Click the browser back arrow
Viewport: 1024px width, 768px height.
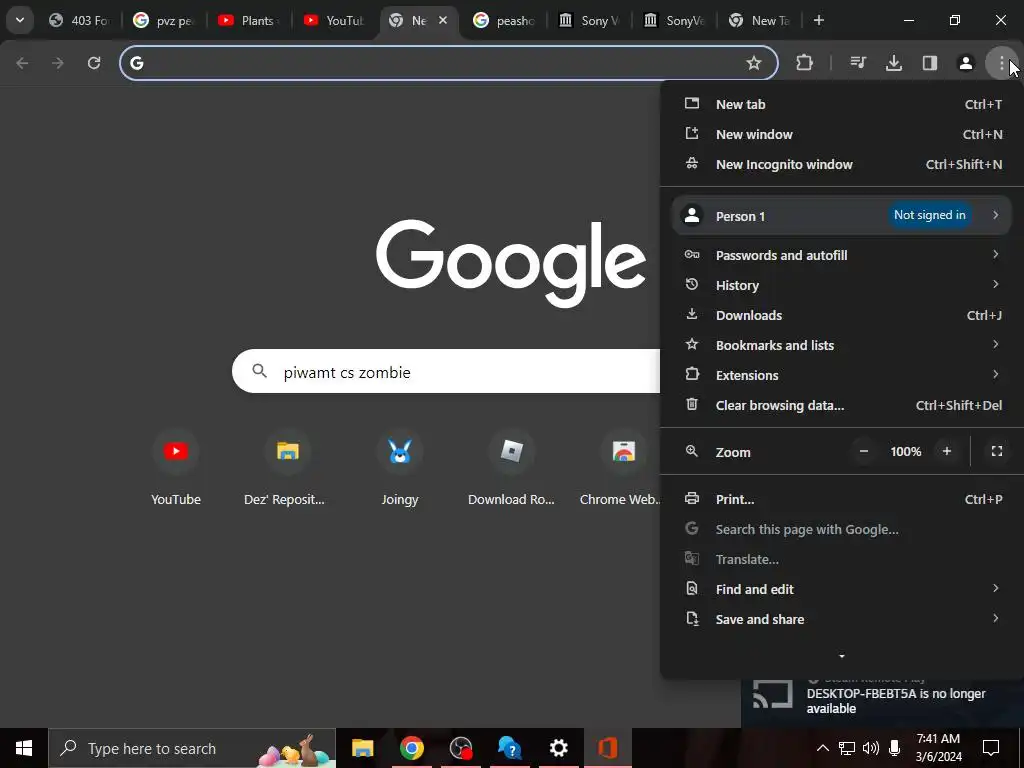(x=22, y=63)
